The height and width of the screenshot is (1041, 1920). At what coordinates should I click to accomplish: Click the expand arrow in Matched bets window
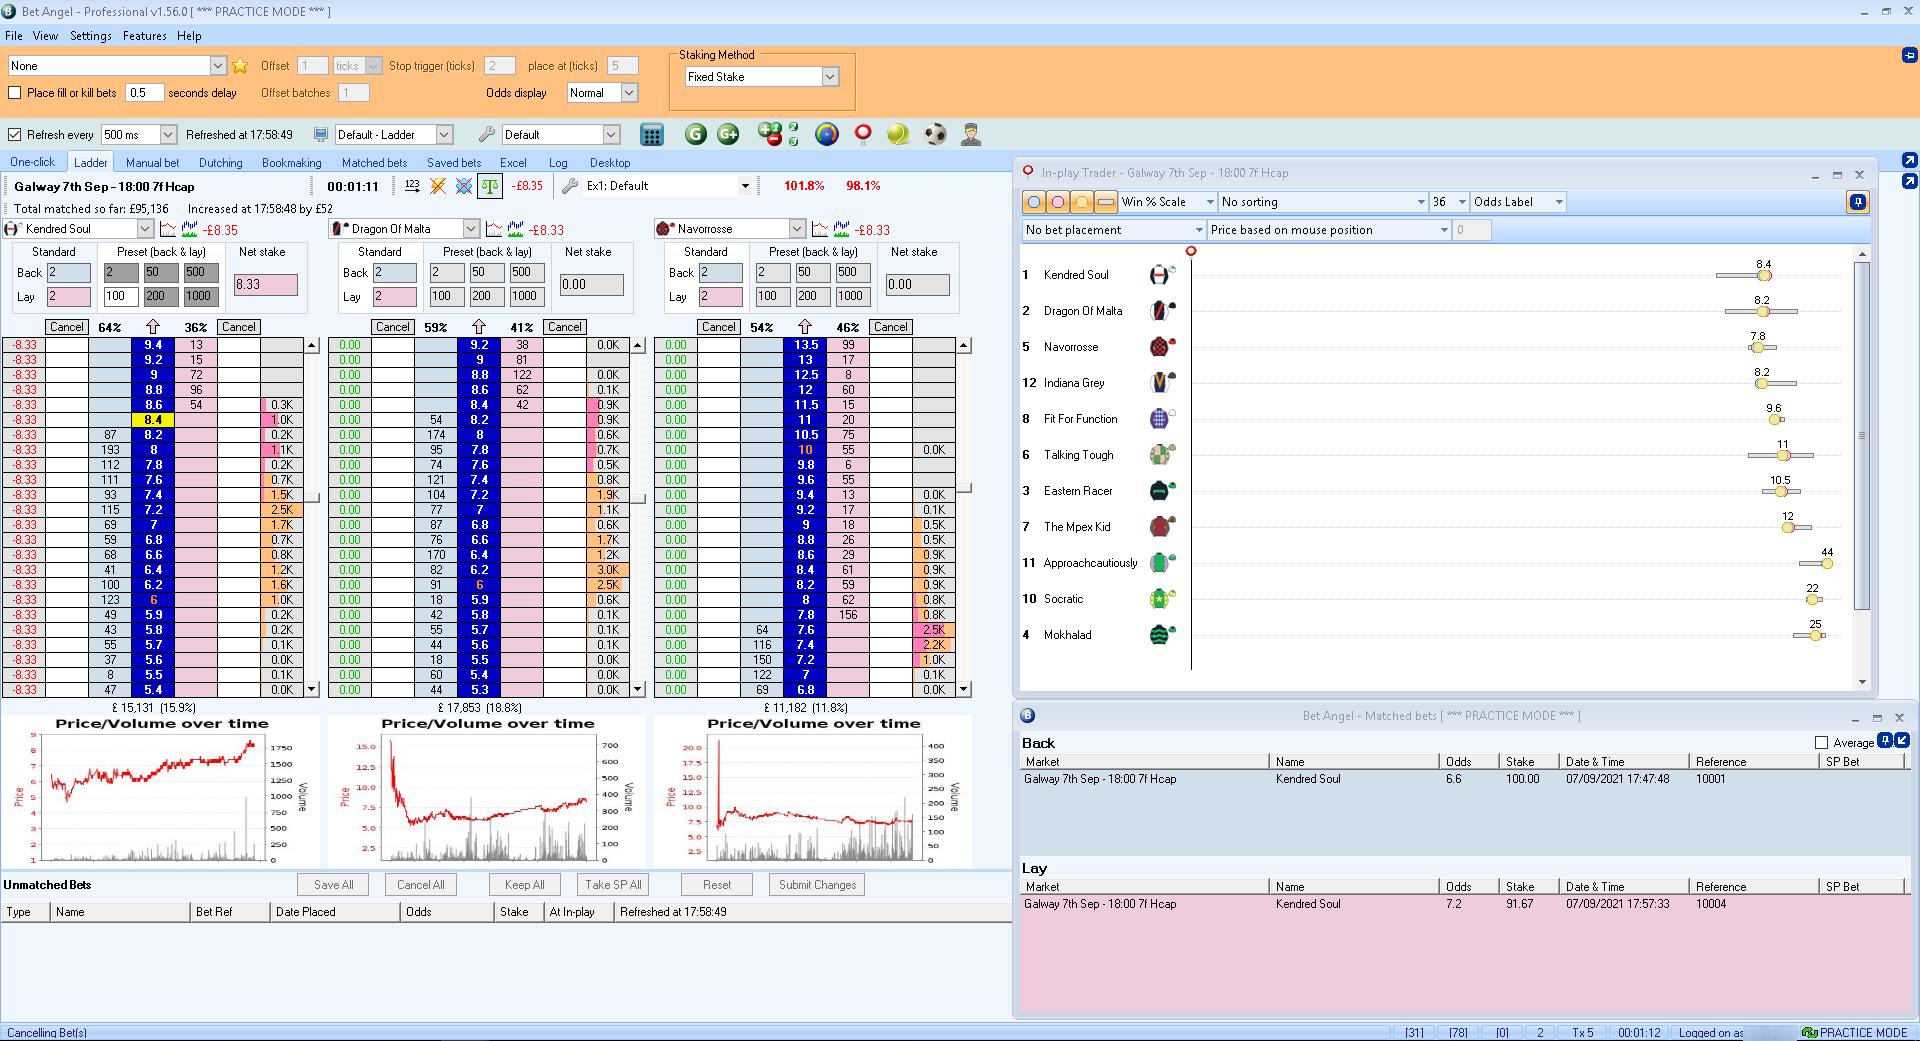(1902, 741)
